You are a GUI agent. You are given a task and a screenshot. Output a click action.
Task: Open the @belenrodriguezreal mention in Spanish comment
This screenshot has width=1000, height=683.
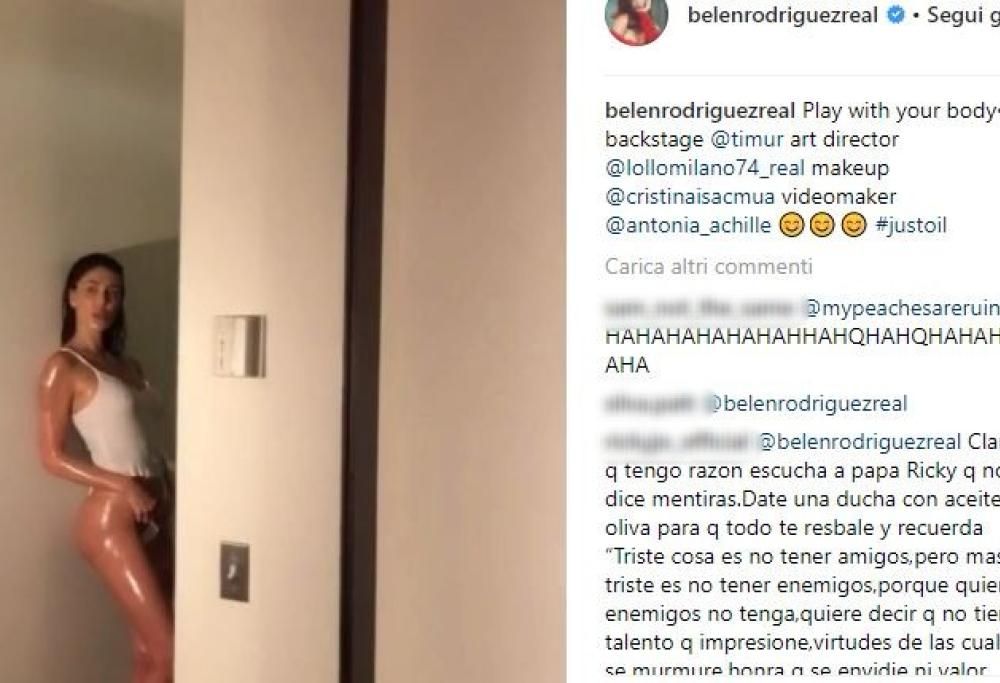click(x=860, y=442)
